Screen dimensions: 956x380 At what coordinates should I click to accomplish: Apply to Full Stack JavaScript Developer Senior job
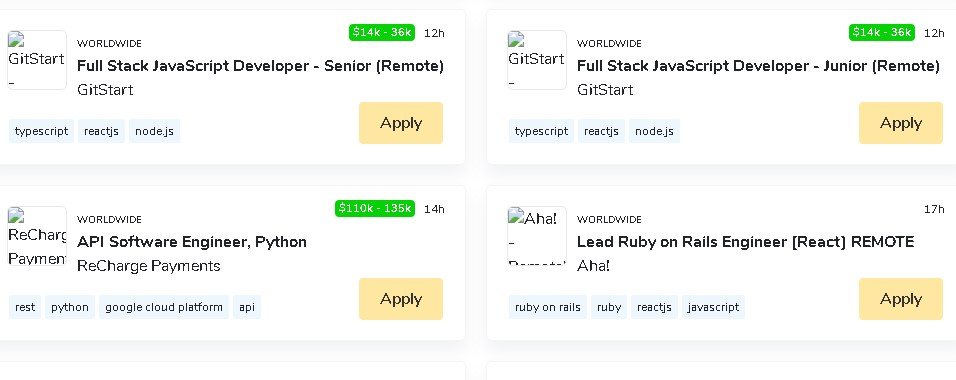coord(401,123)
